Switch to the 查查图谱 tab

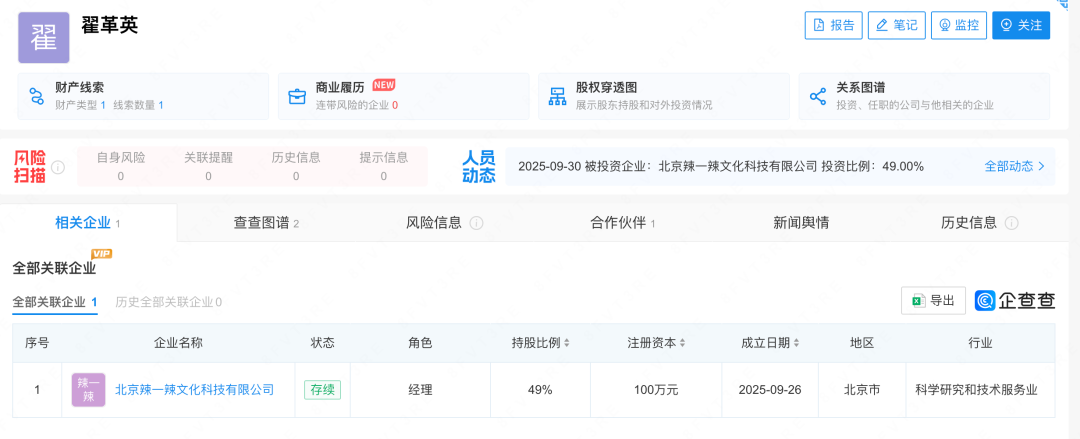pyautogui.click(x=266, y=222)
